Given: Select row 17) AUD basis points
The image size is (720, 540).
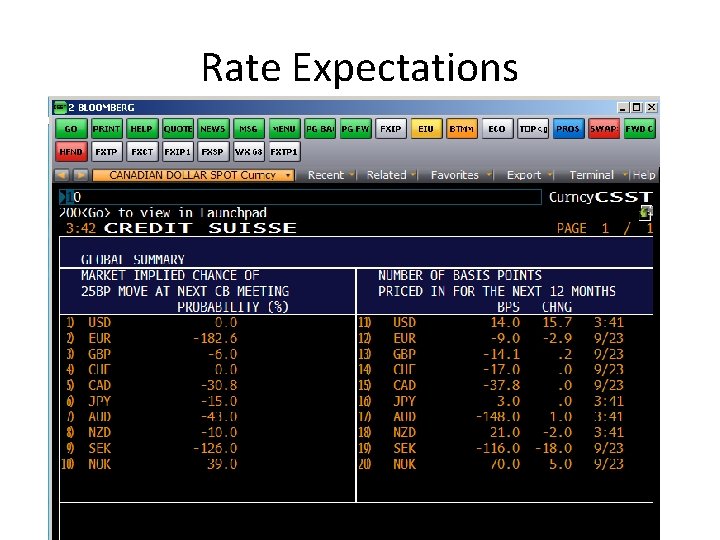Looking at the screenshot, I should coord(491,417).
